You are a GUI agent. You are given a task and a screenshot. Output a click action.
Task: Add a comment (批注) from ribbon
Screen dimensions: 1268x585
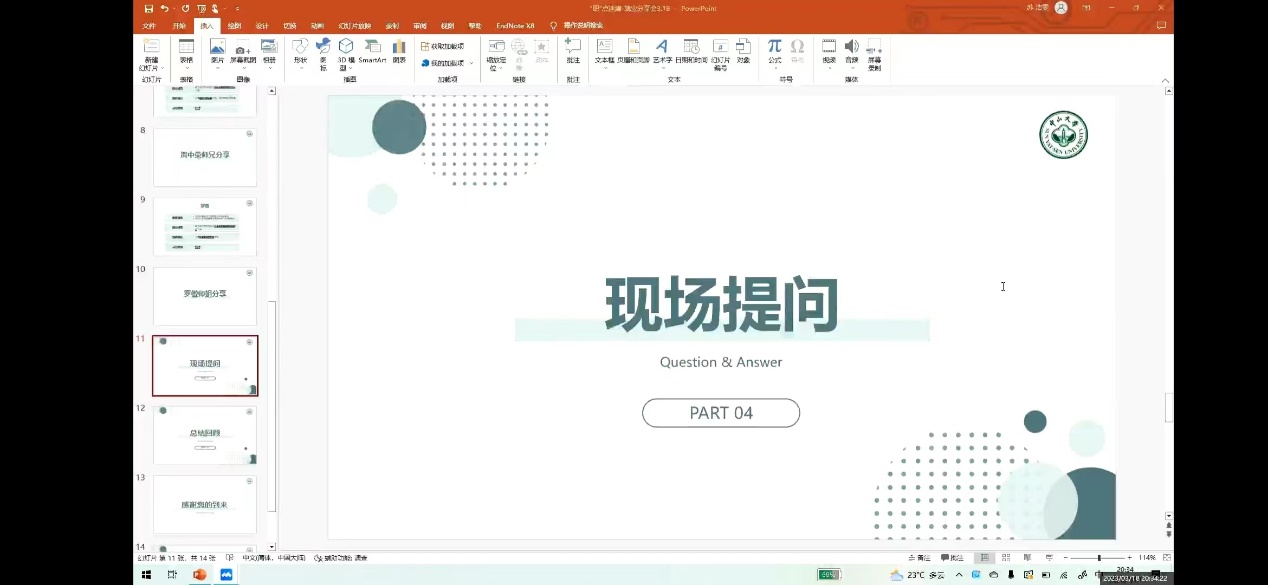(572, 50)
